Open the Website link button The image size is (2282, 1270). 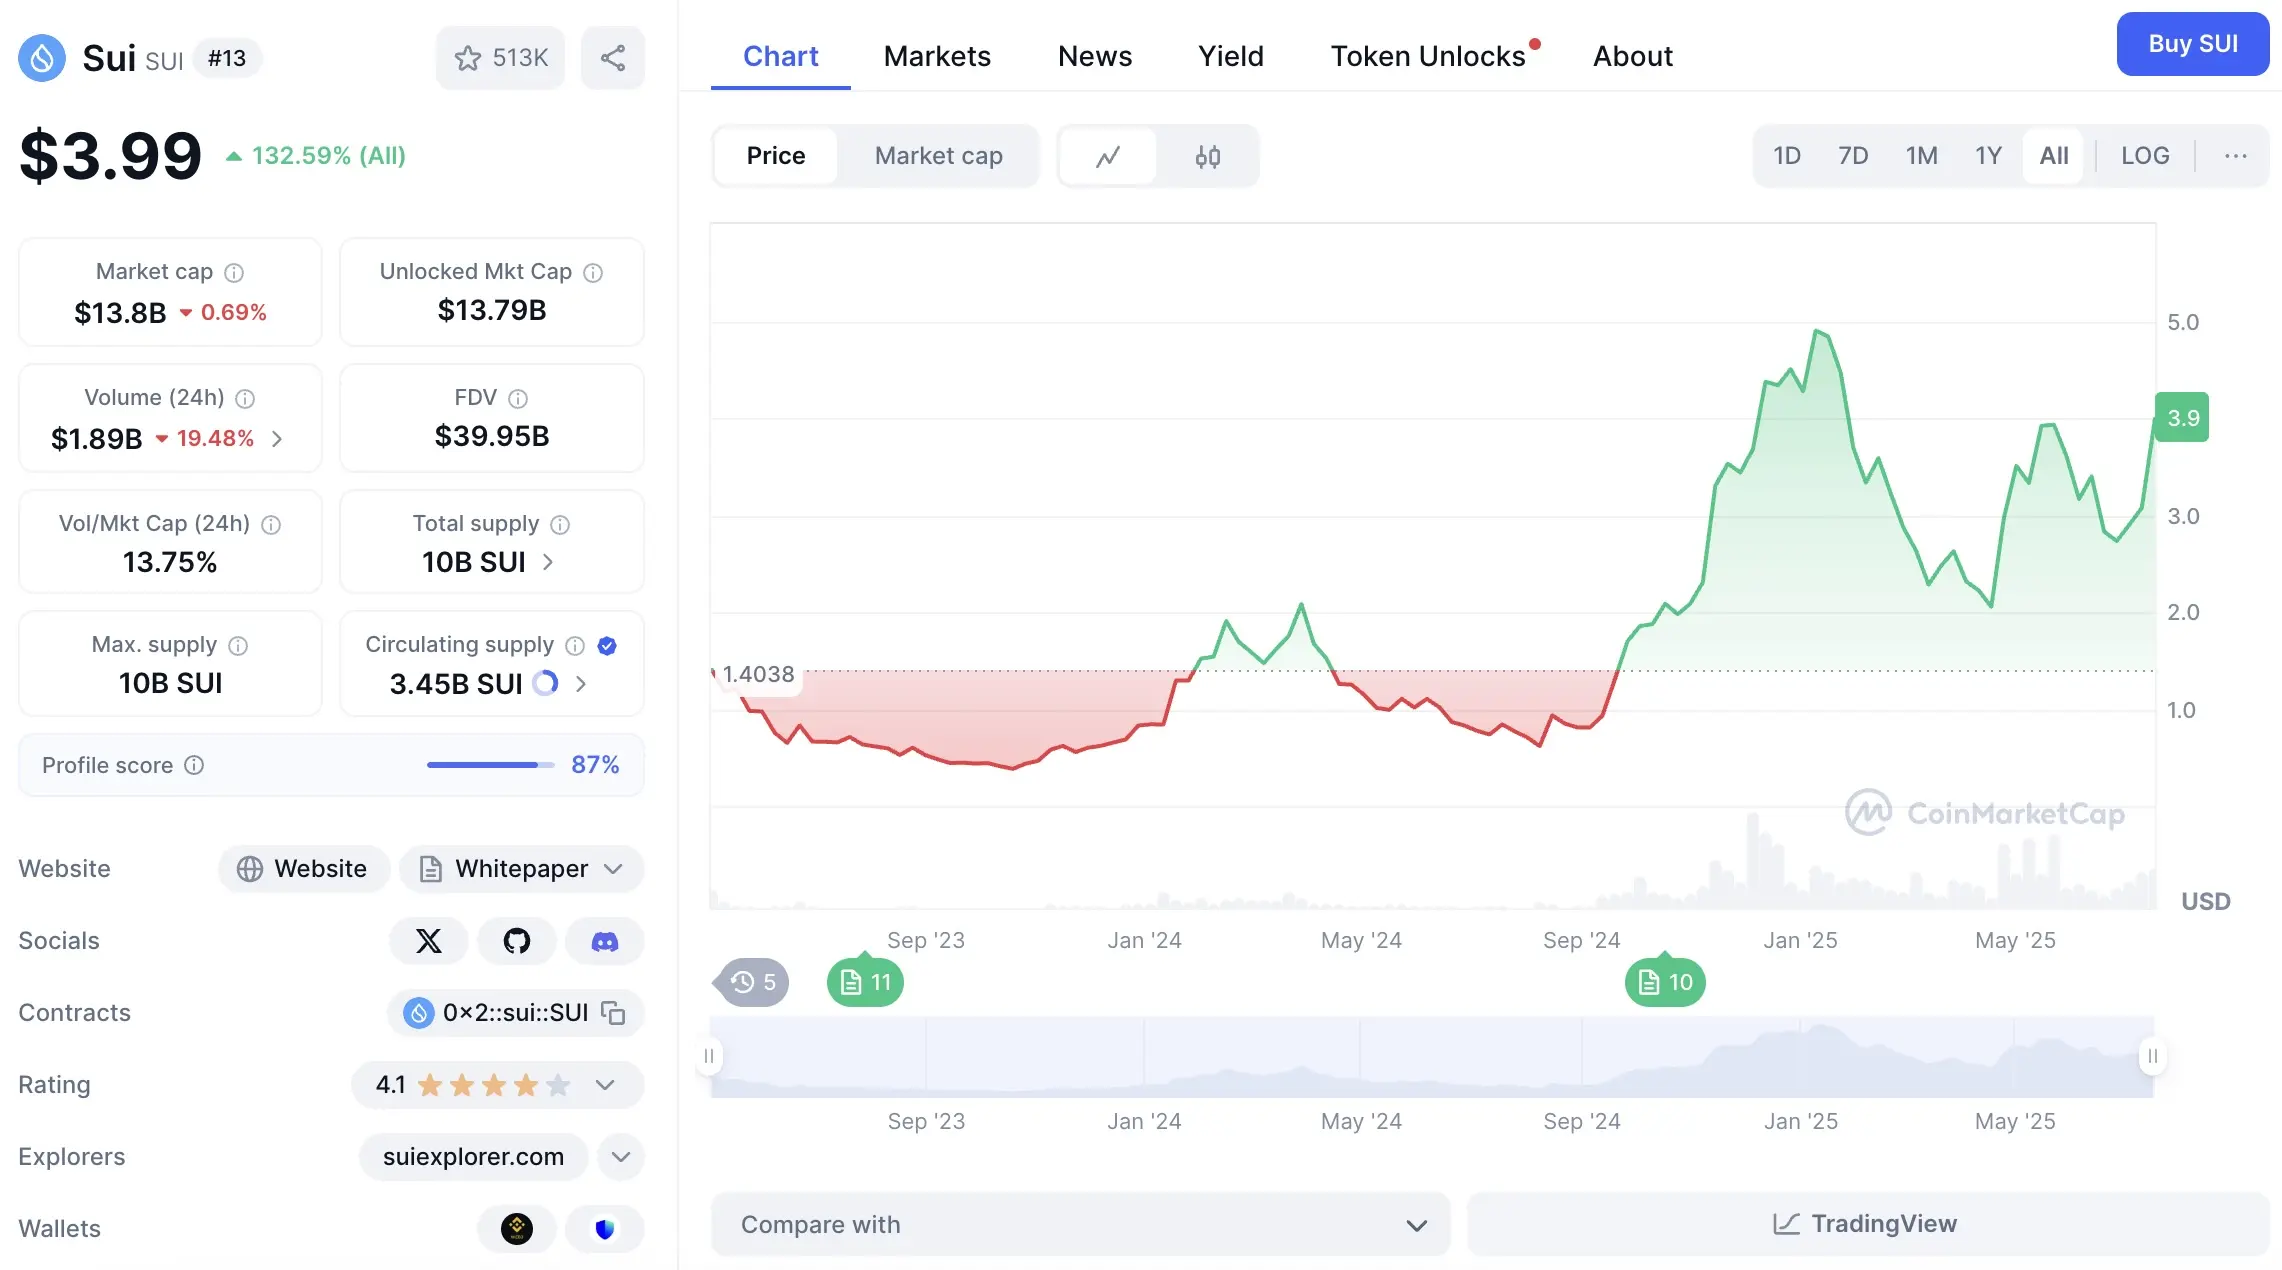[304, 869]
